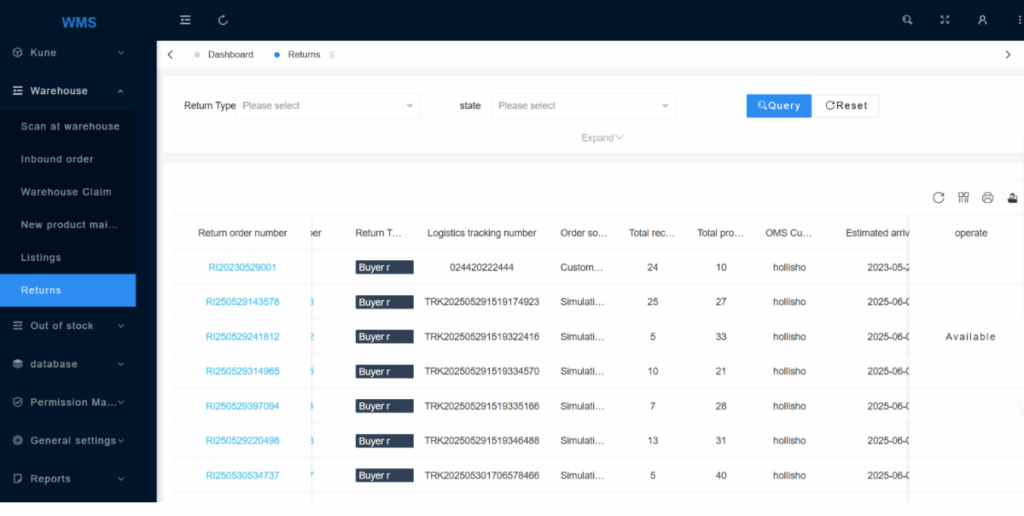Open the Return Type dropdown
This screenshot has height=516, width=1024.
pyautogui.click(x=328, y=106)
